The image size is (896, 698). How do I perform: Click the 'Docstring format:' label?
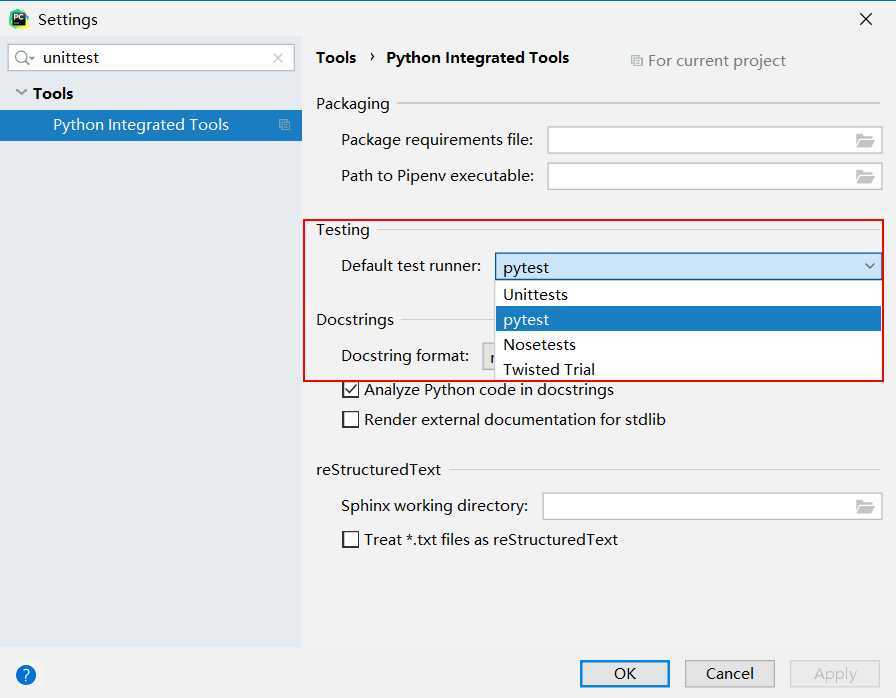coord(405,356)
